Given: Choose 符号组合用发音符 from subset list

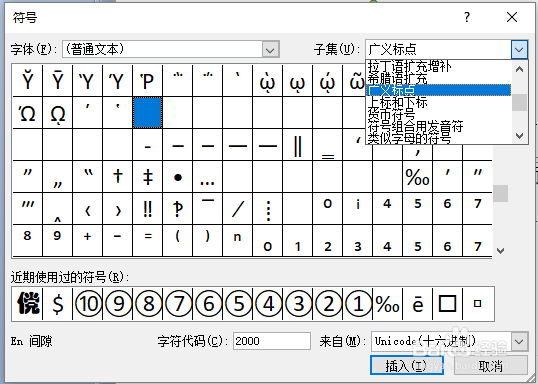Looking at the screenshot, I should [438, 126].
